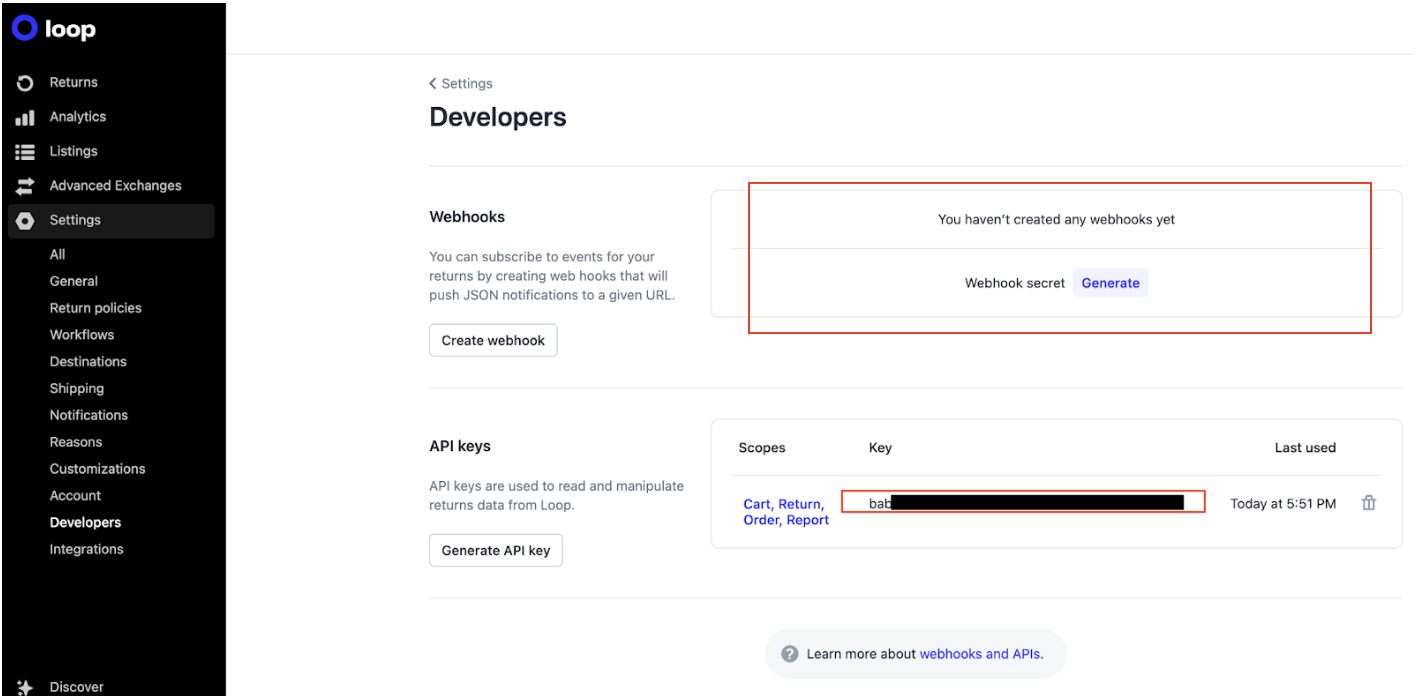
Task: Open Shipping settings
Action: pyautogui.click(x=77, y=388)
